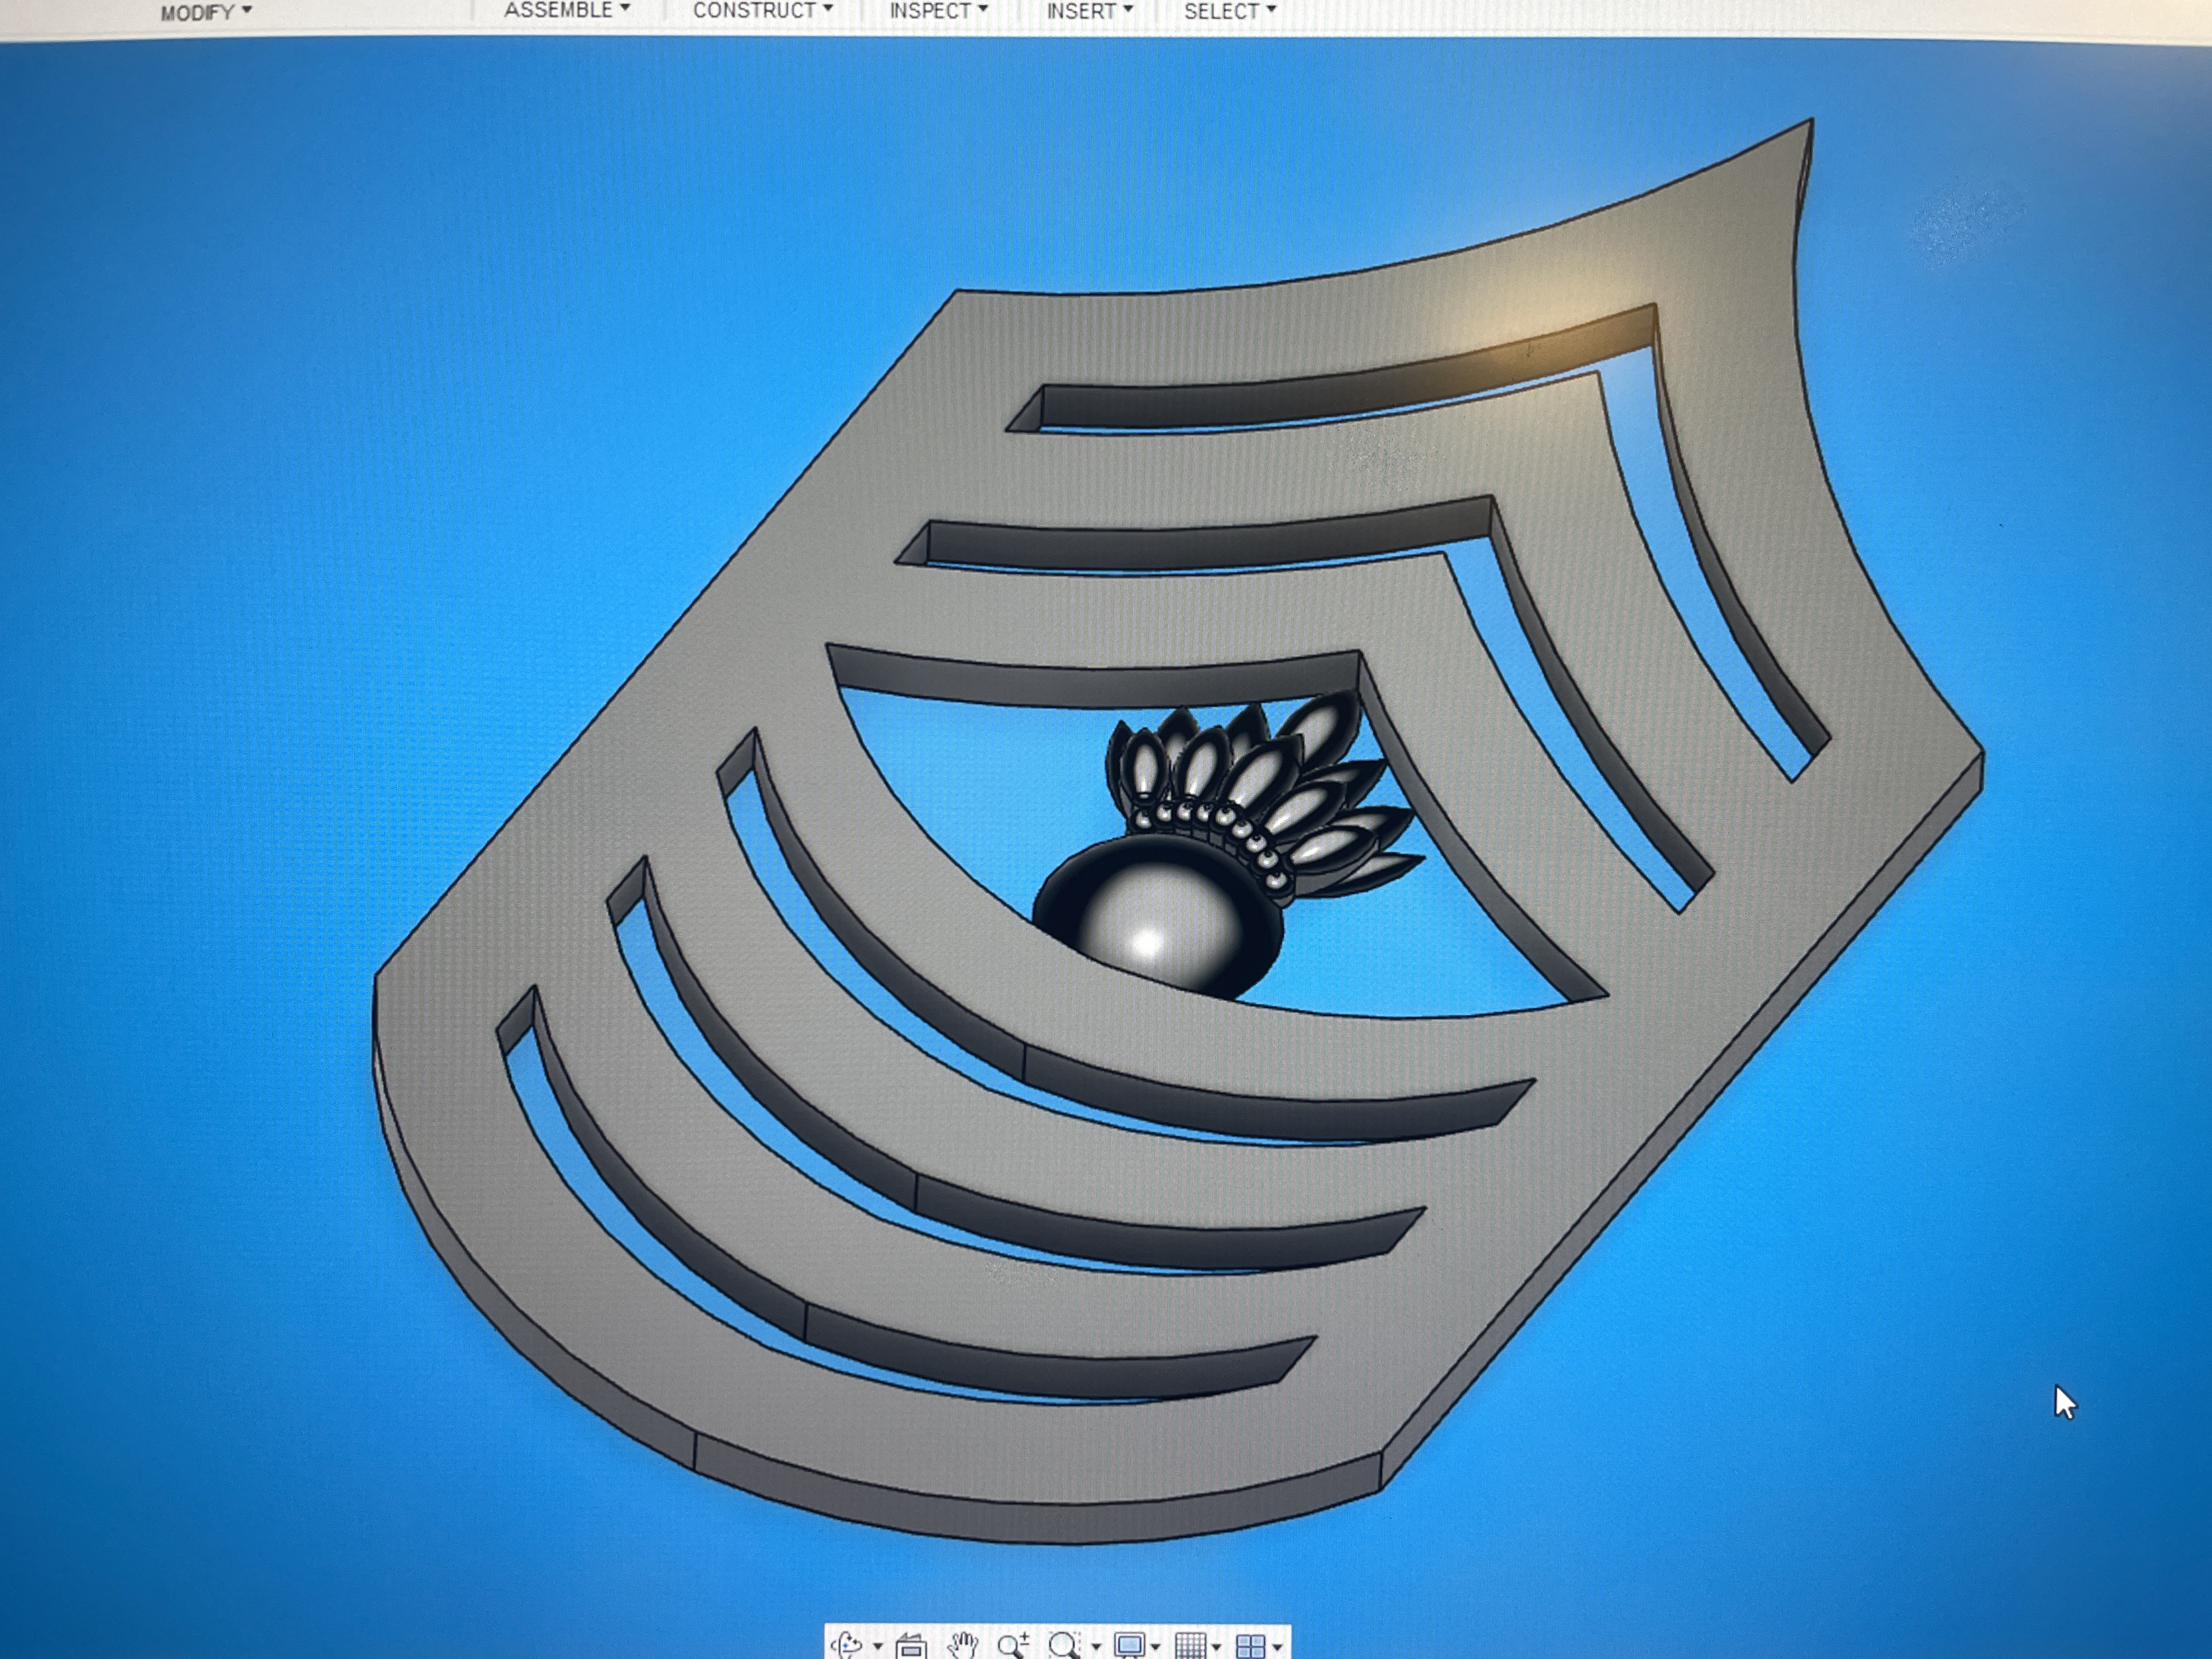2212x1659 pixels.
Task: Expand the Display Settings dropdown arrow
Action: (x=1156, y=1647)
